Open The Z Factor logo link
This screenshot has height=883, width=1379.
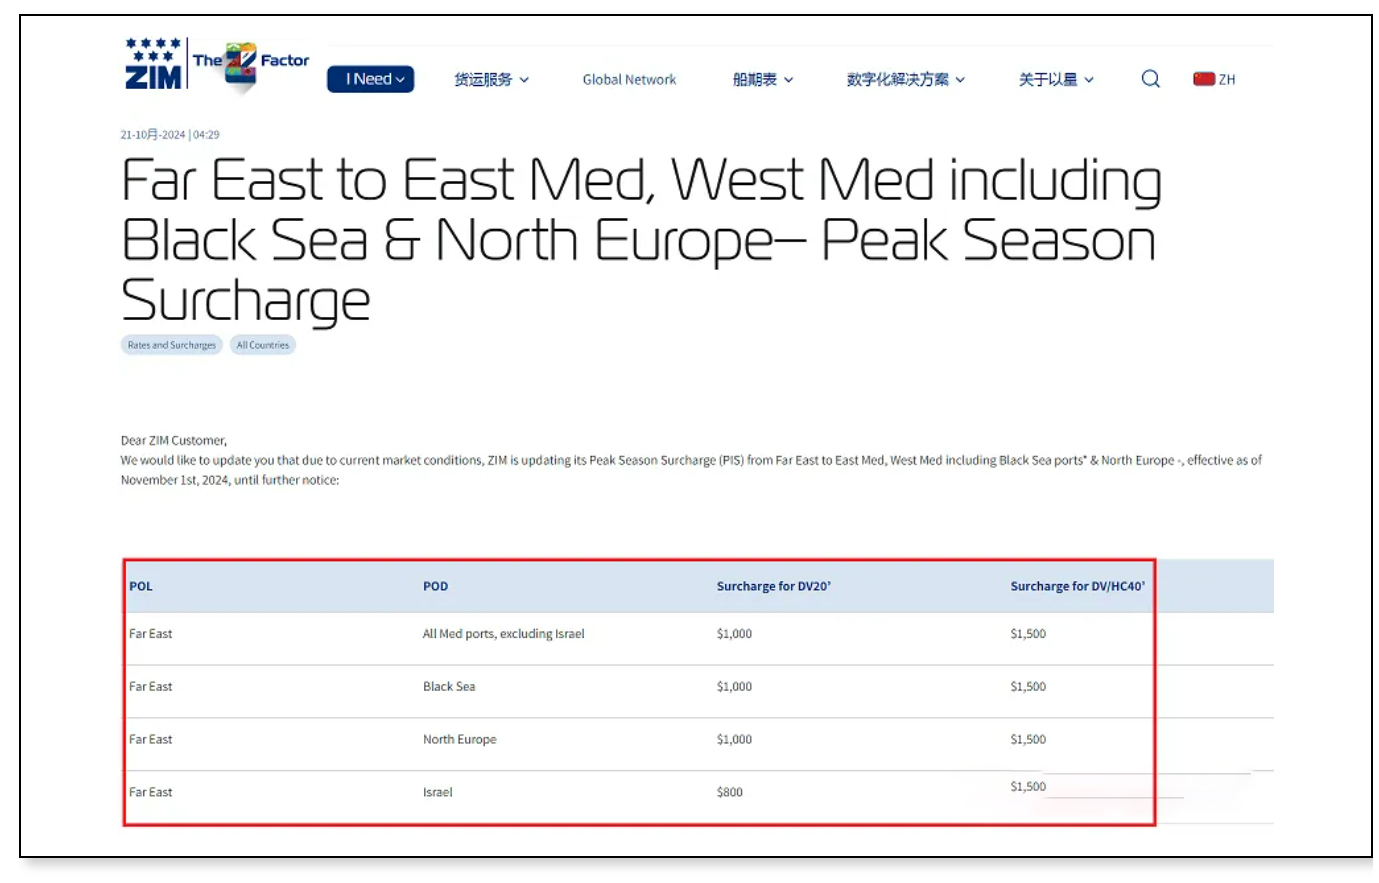251,66
